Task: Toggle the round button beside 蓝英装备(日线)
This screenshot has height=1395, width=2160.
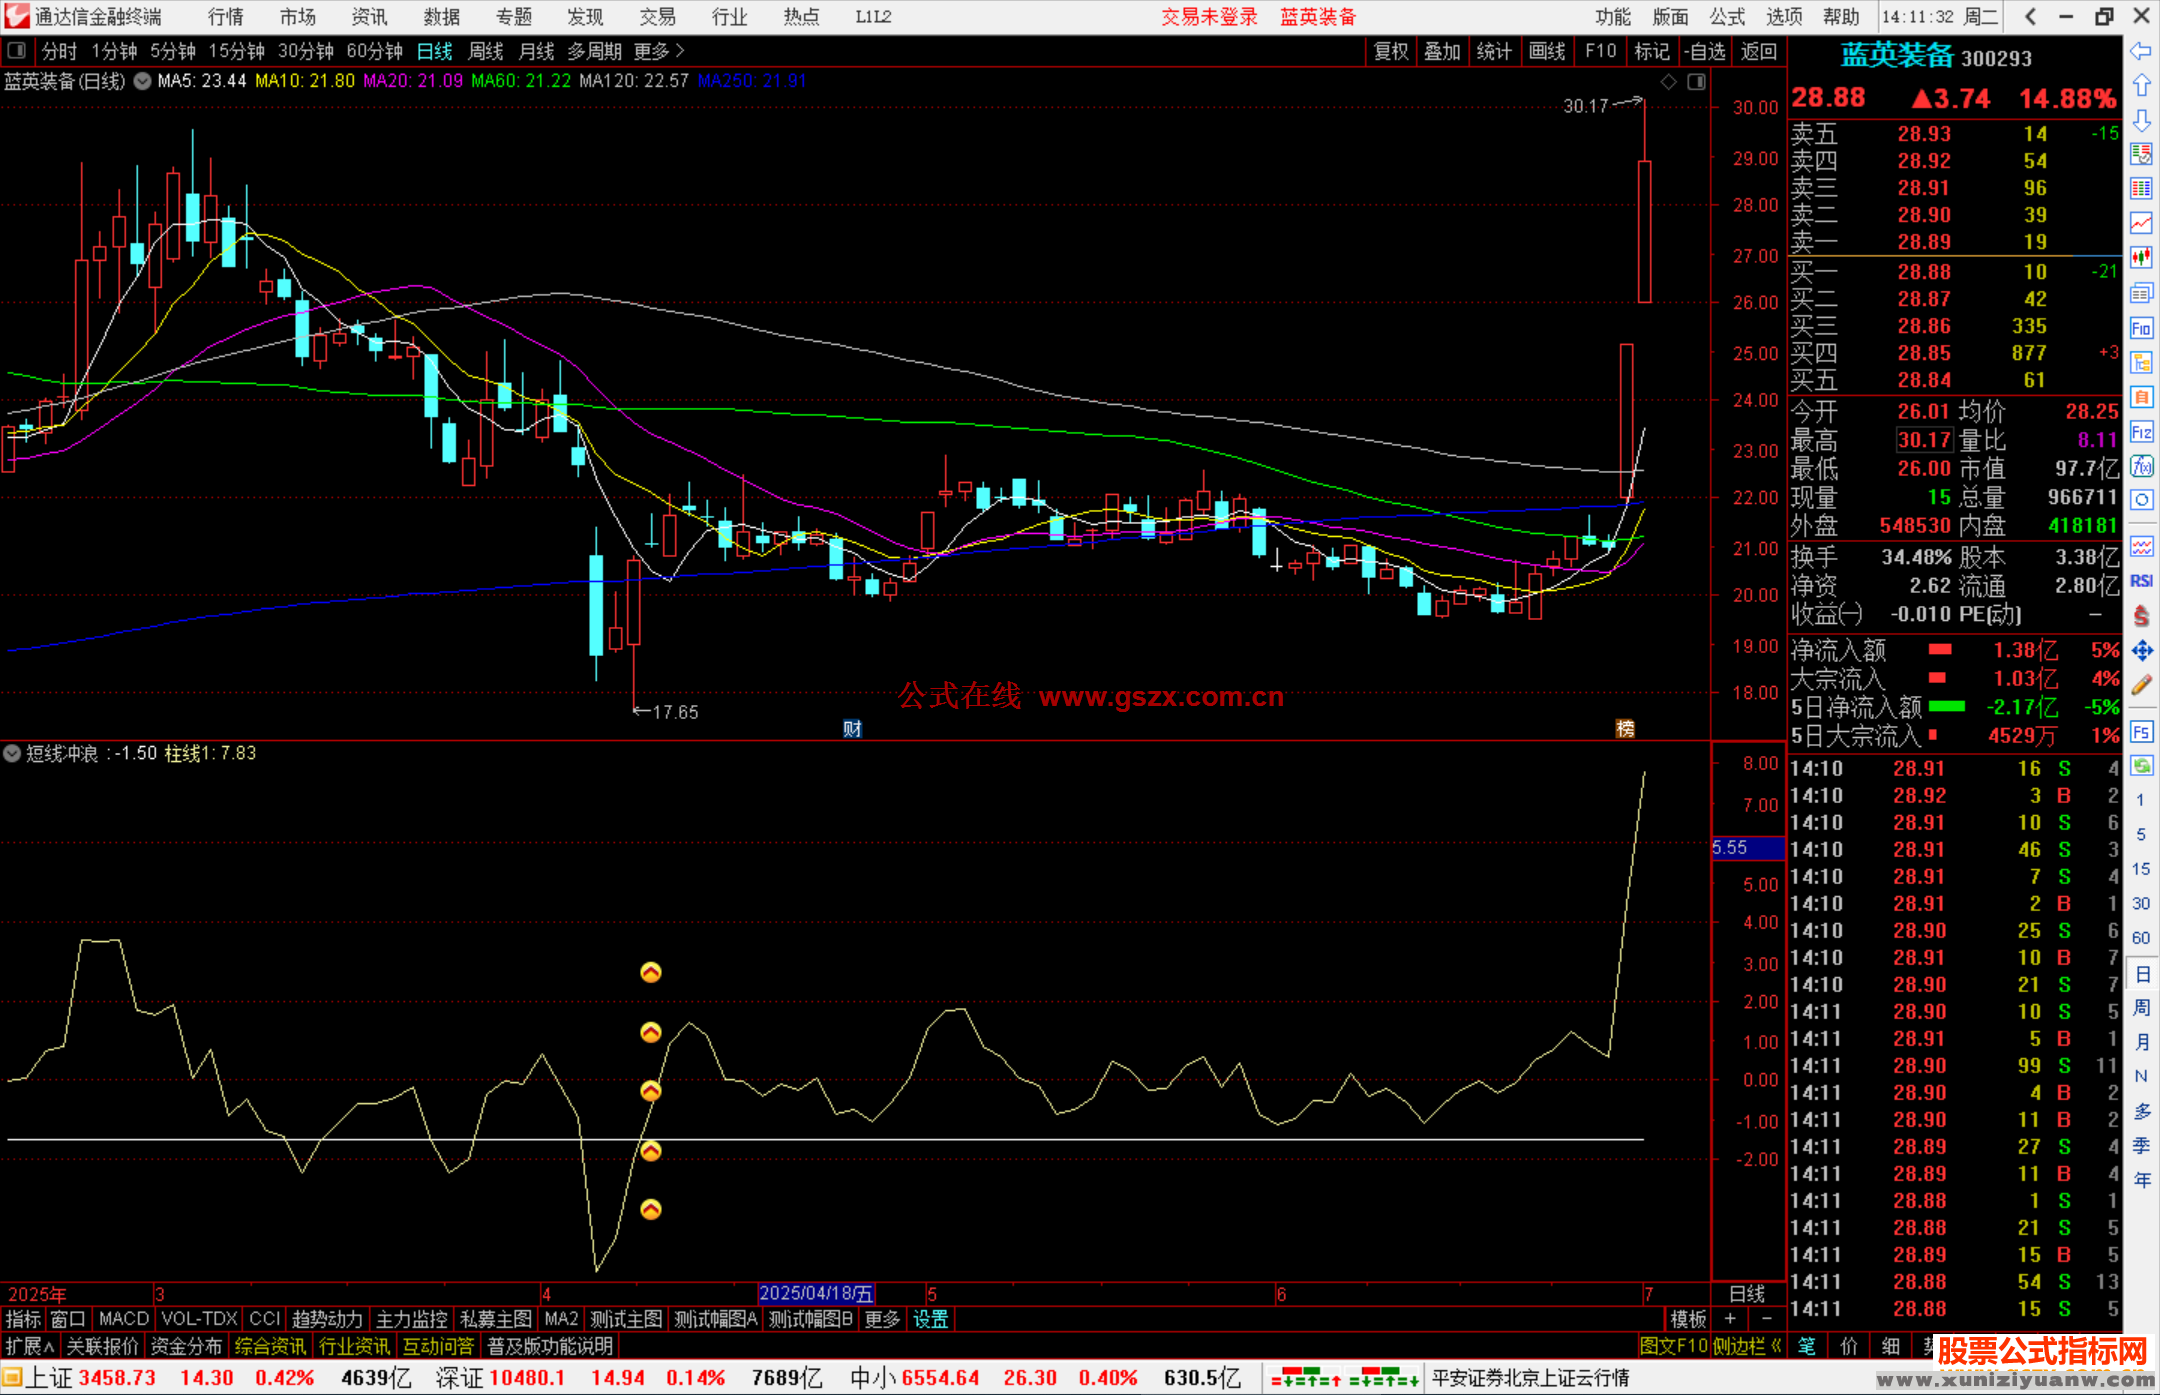Action: pos(143,81)
